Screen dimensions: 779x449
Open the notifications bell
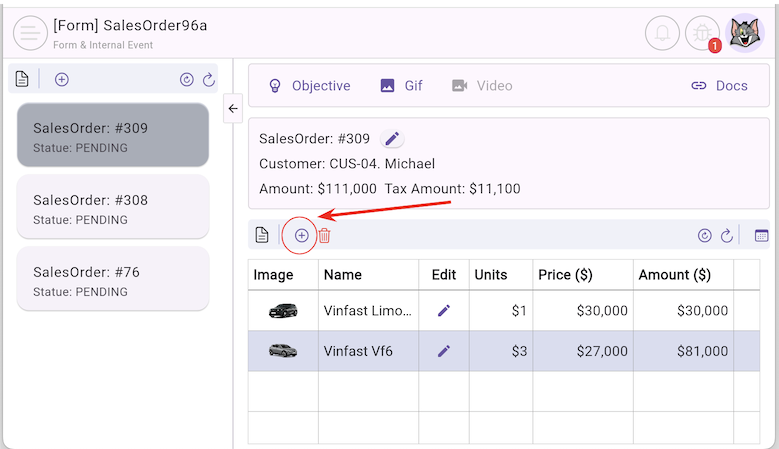[662, 33]
